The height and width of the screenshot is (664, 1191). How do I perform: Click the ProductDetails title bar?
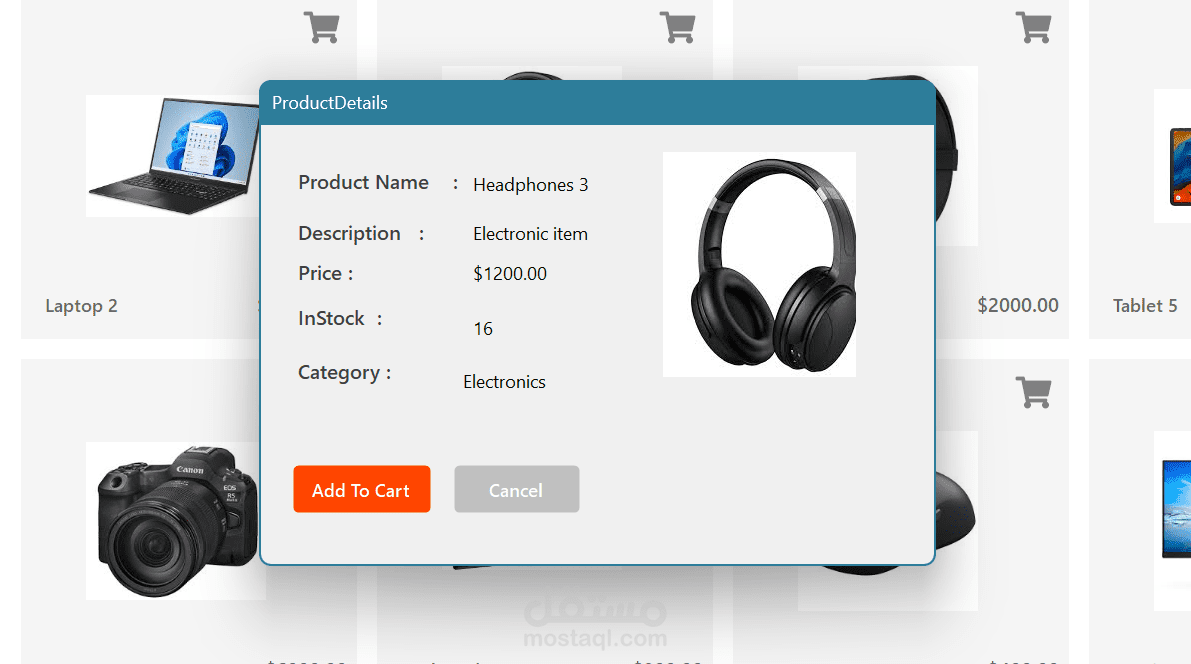597,103
